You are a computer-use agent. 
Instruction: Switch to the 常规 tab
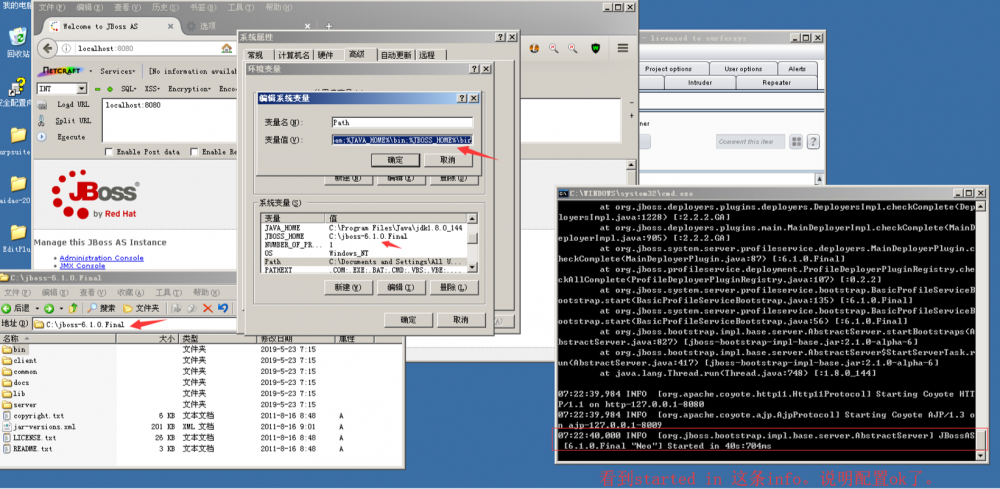point(255,55)
